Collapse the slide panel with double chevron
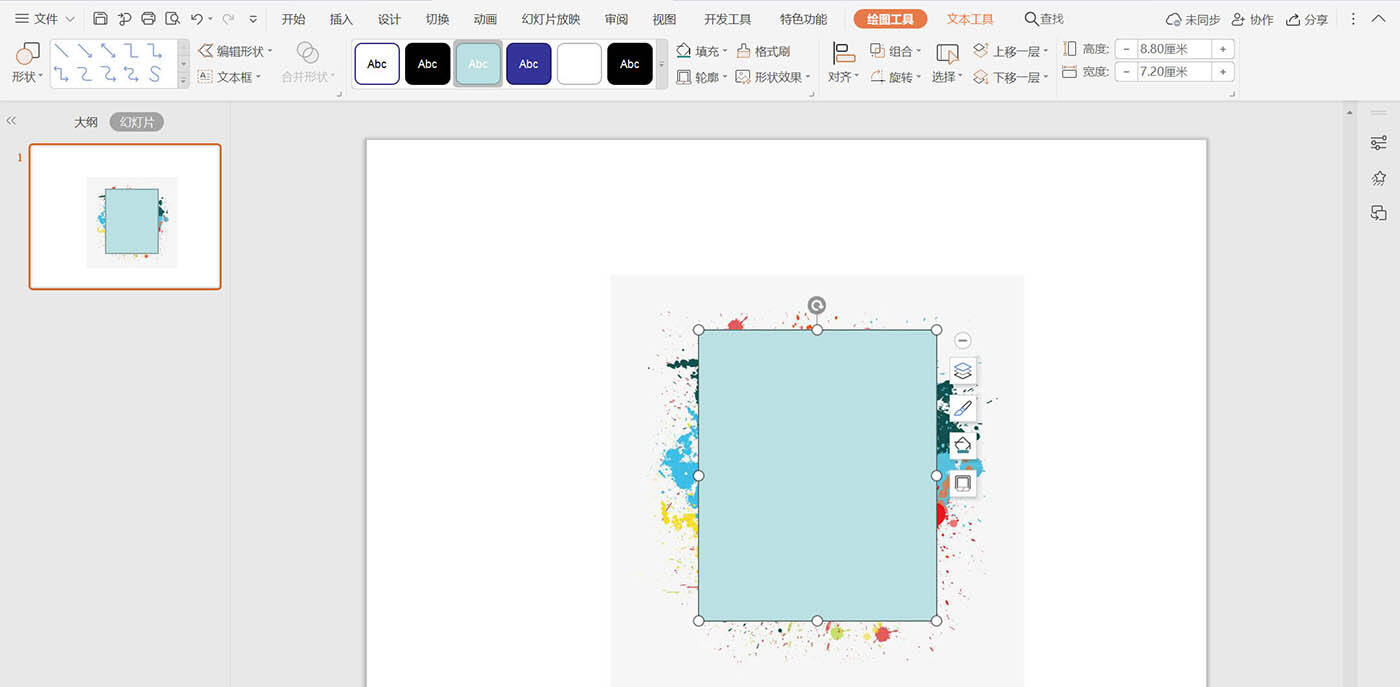The width and height of the screenshot is (1400, 687). point(11,121)
